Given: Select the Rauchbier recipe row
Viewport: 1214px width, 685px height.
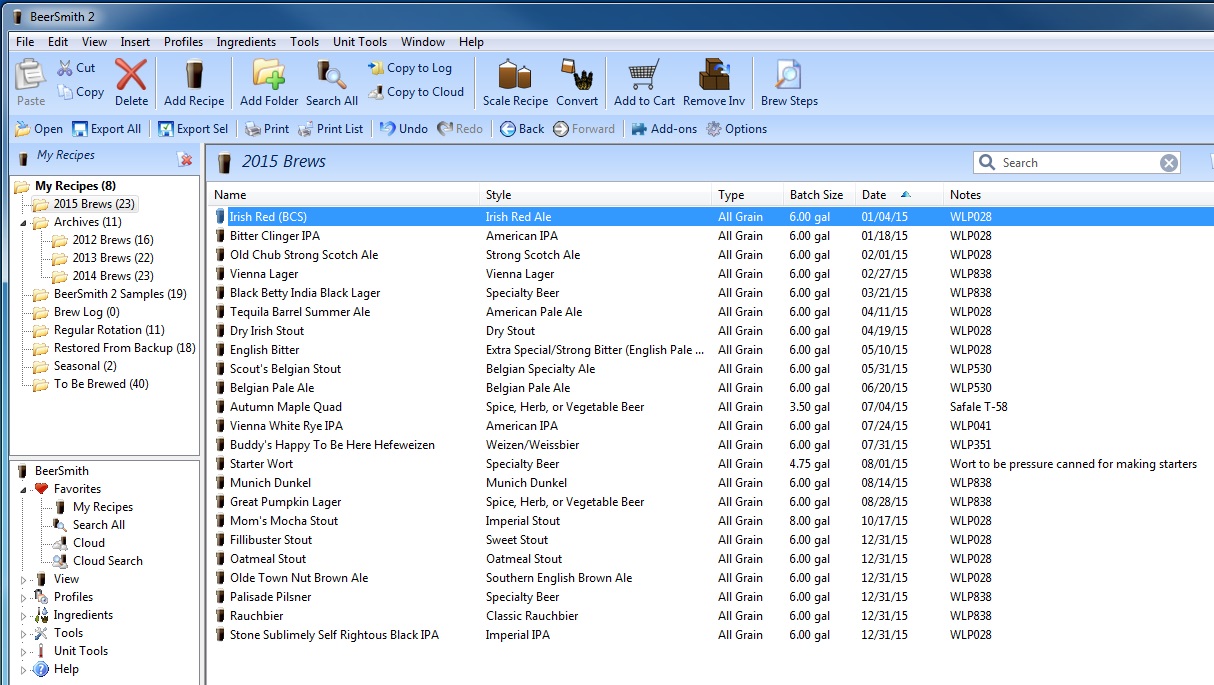Looking at the screenshot, I should [711, 616].
